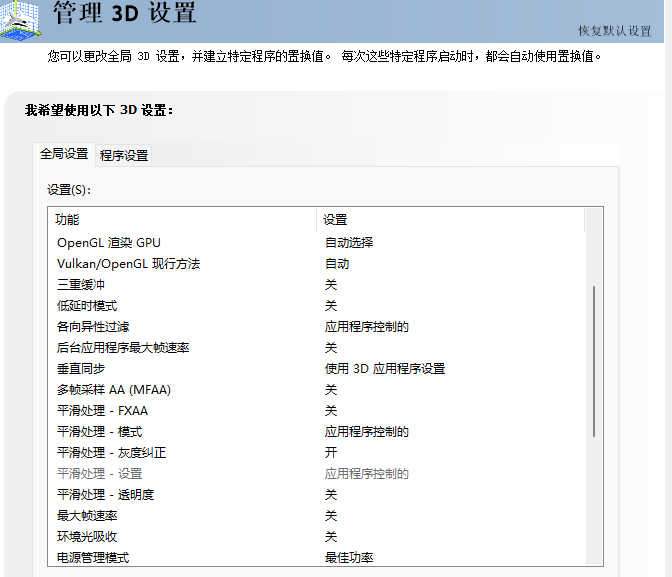Select the 低延时模式 feature row
The image size is (672, 577).
87,305
